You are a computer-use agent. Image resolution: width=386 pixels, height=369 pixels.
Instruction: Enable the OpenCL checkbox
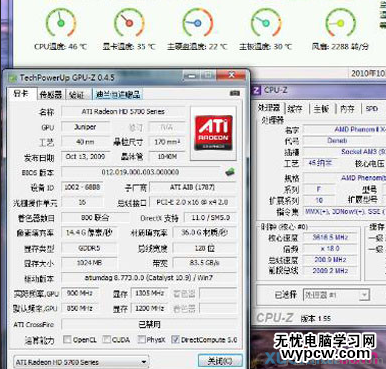[67, 339]
